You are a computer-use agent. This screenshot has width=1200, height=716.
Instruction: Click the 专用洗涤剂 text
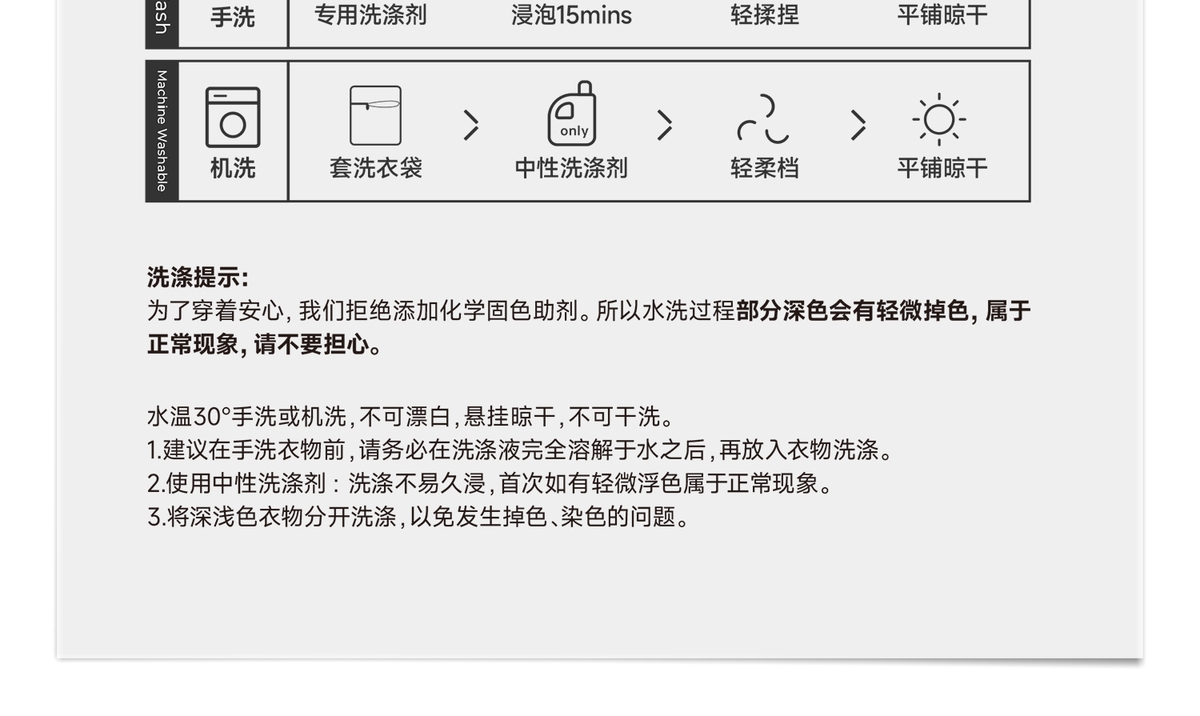371,15
